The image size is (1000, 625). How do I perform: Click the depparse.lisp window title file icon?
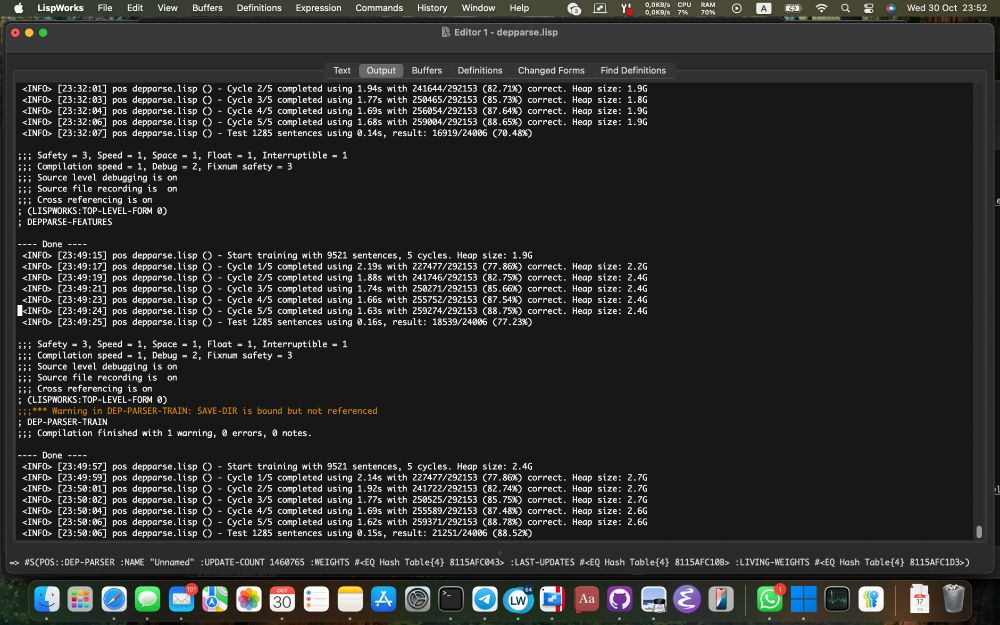[446, 32]
